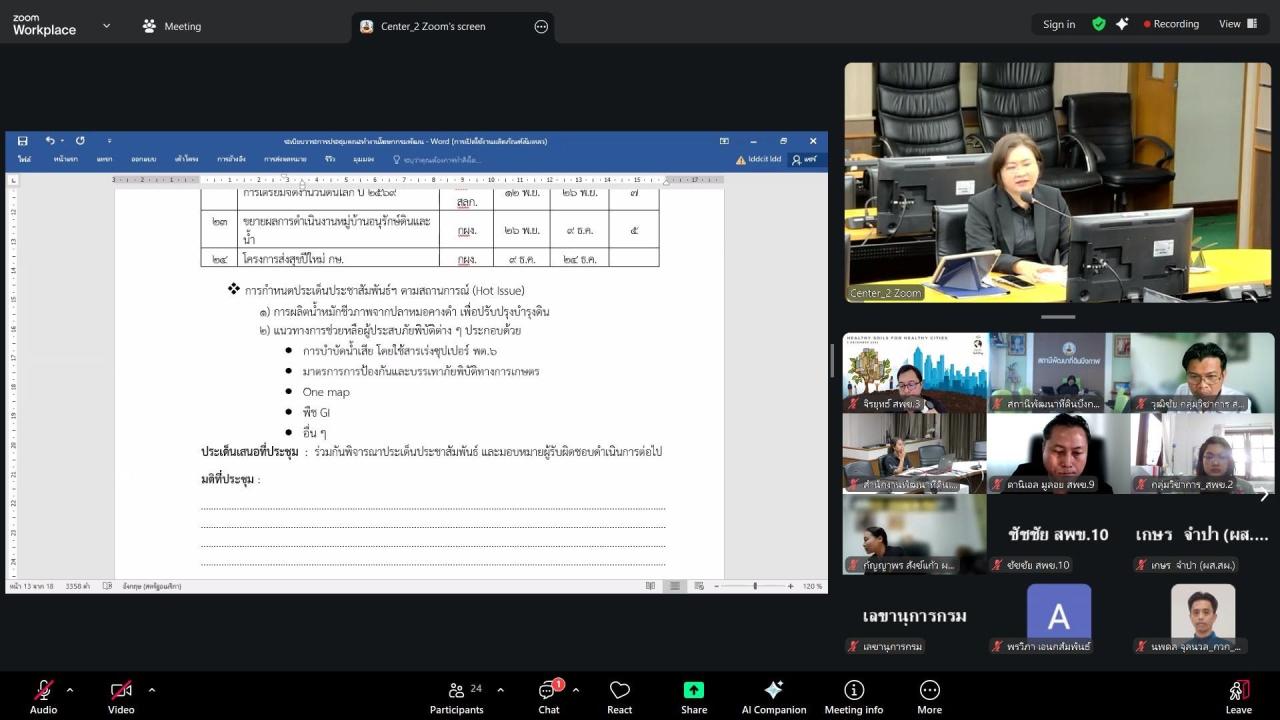Expand video options arrow beside Video
Image resolution: width=1280 pixels, height=720 pixels.
(152, 690)
